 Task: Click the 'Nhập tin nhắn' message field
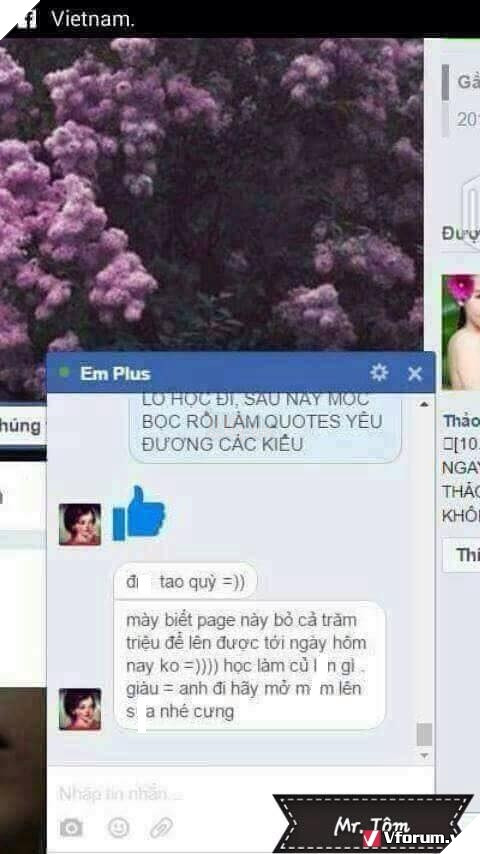(240, 794)
